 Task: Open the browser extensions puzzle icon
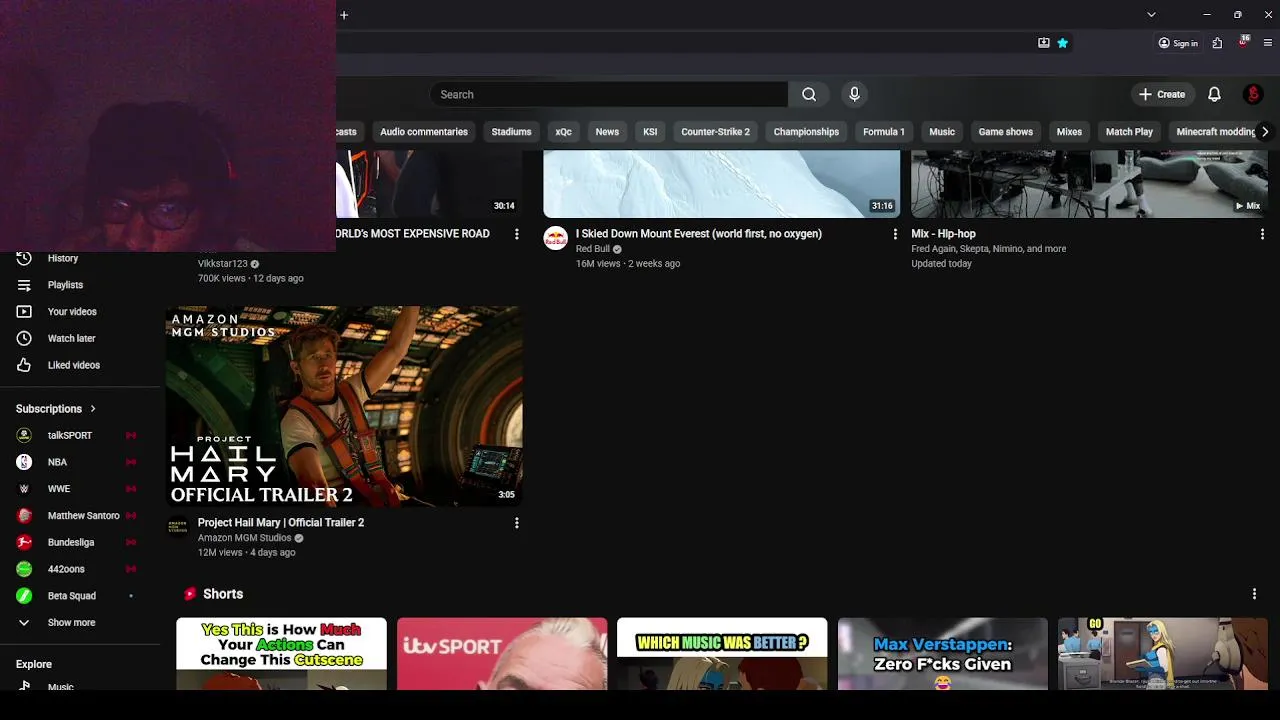pos(1217,43)
